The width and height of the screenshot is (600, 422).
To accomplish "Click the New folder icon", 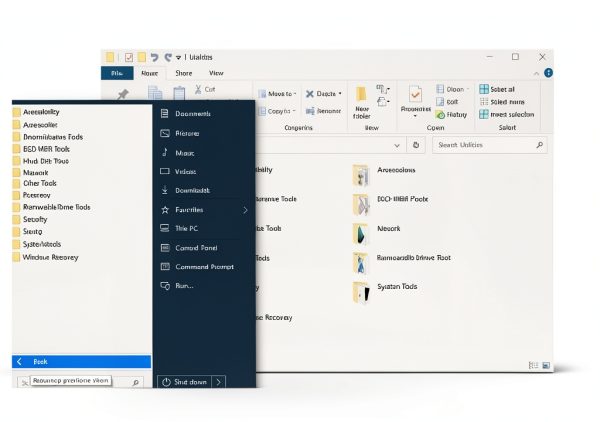I will [361, 94].
